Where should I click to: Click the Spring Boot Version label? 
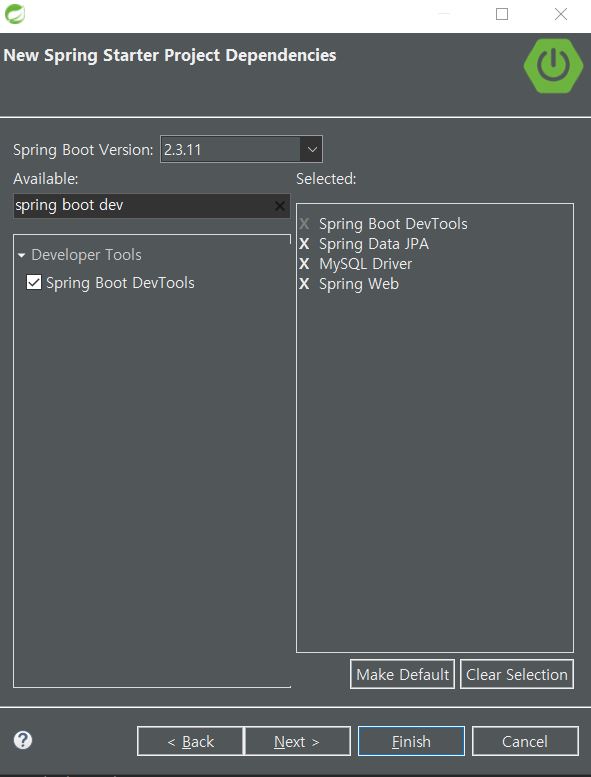click(x=83, y=150)
